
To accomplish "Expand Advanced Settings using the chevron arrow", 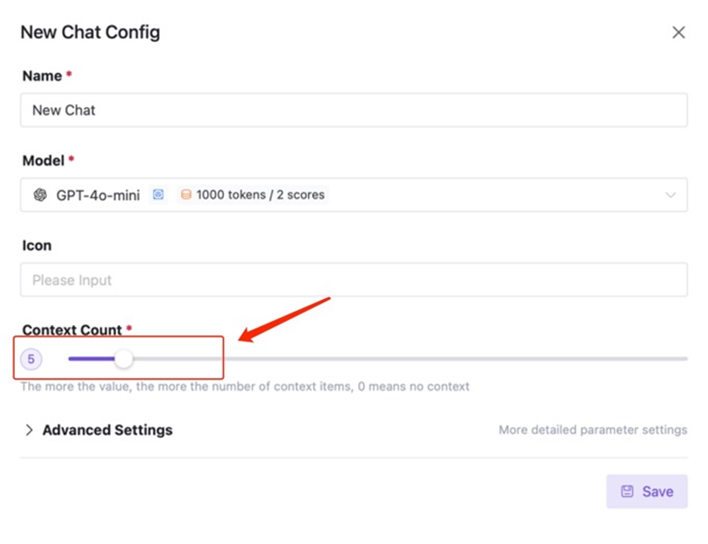I will click(x=29, y=430).
